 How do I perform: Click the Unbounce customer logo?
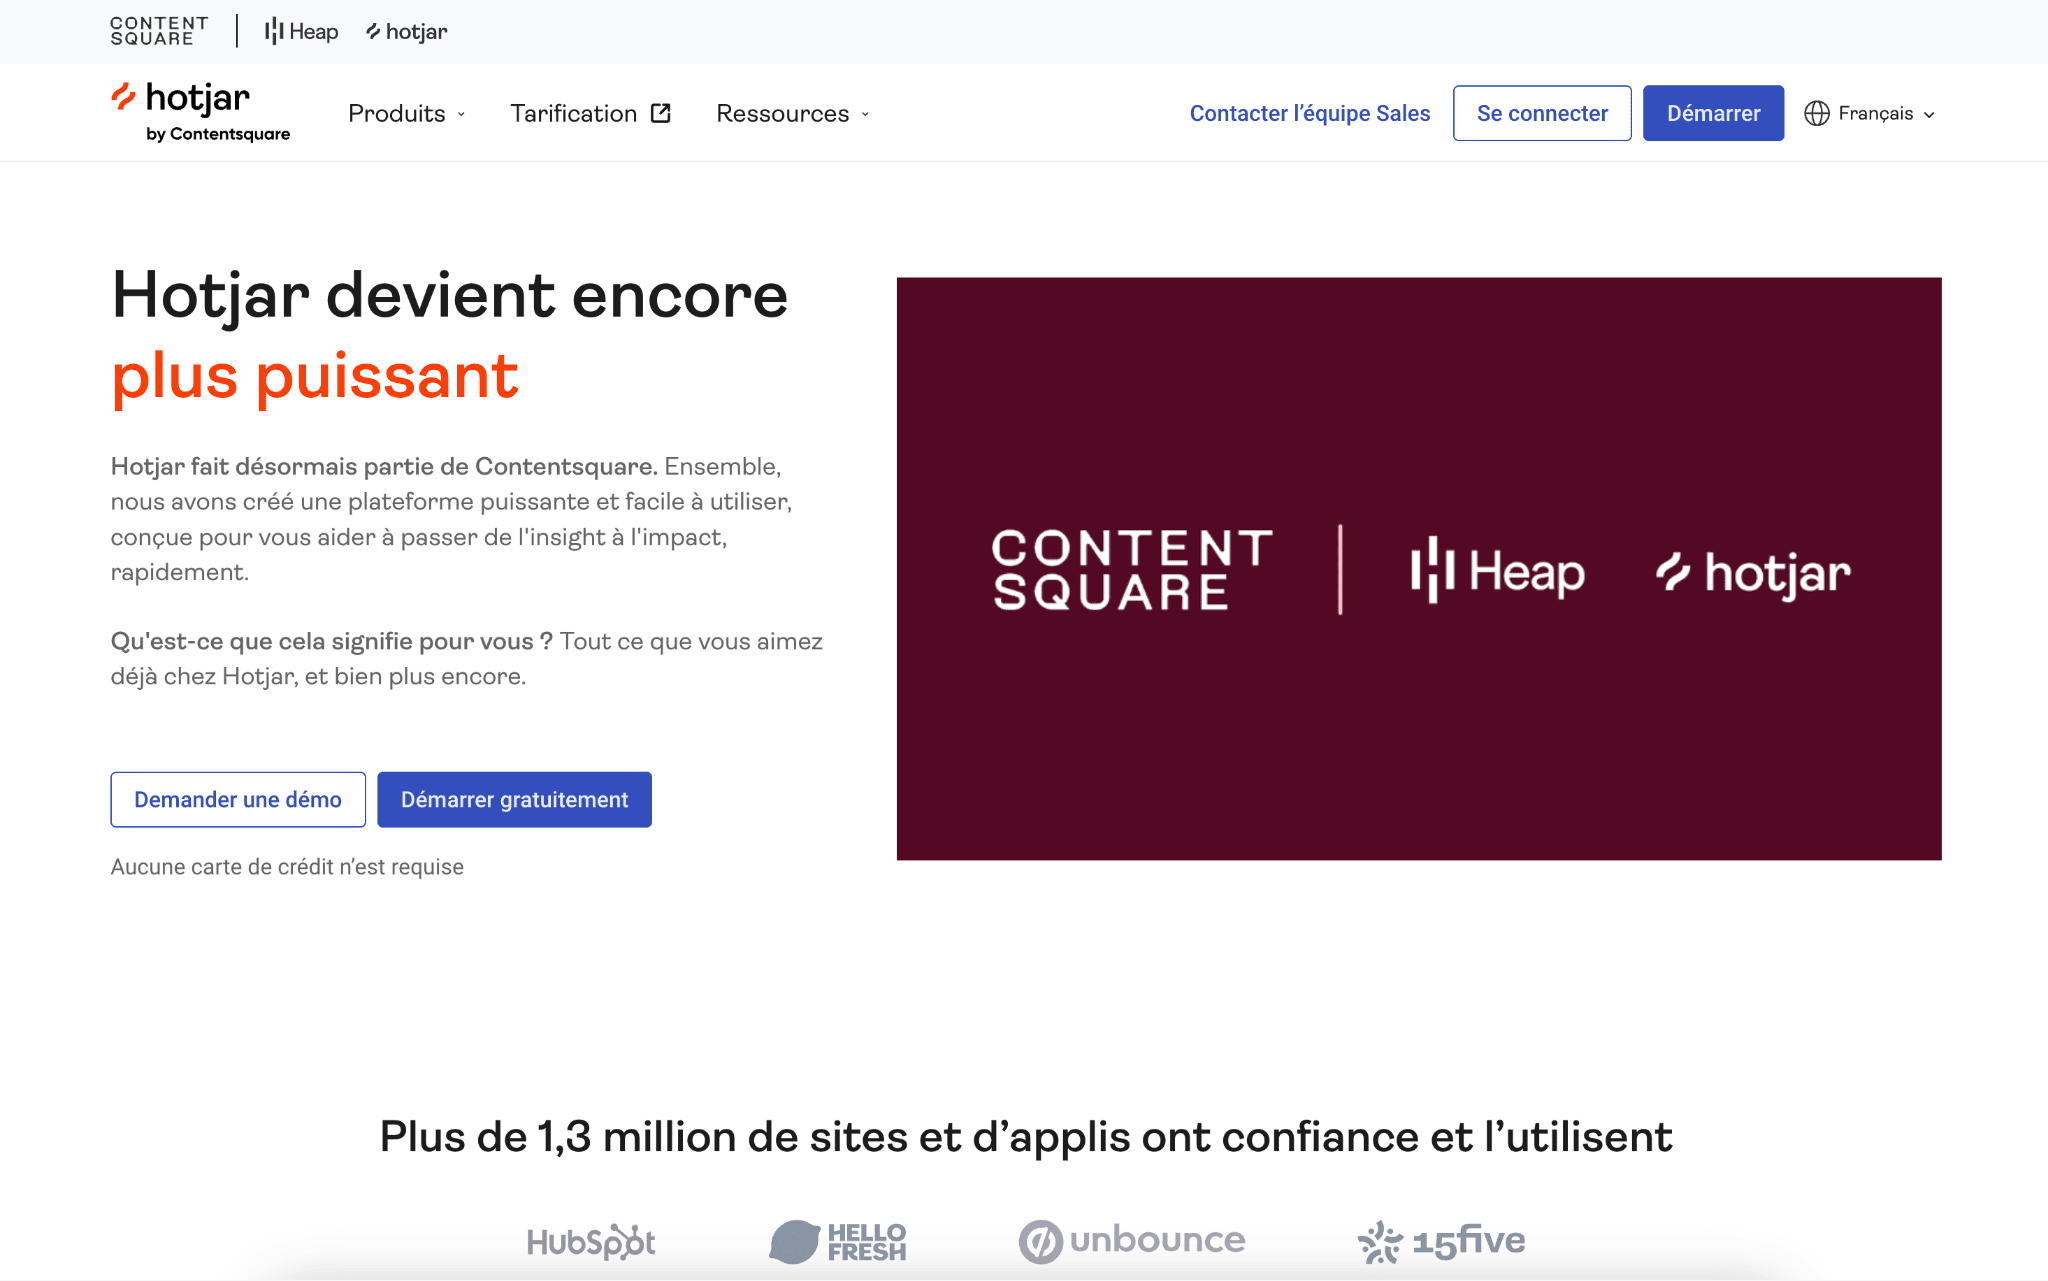click(1132, 1241)
